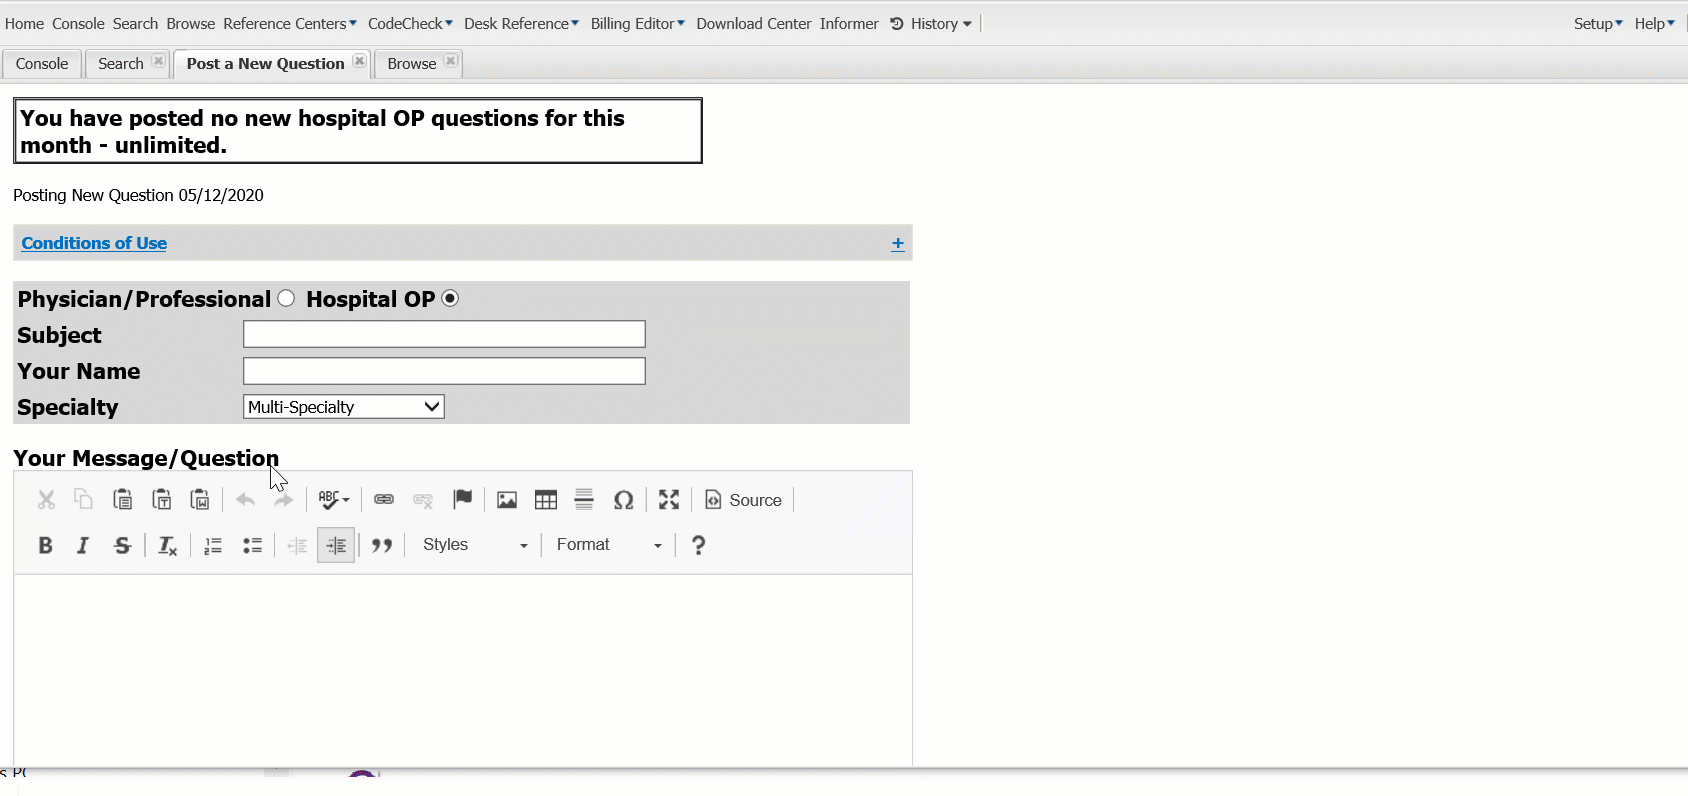
Task: Insert special character omega icon
Action: [x=623, y=500]
